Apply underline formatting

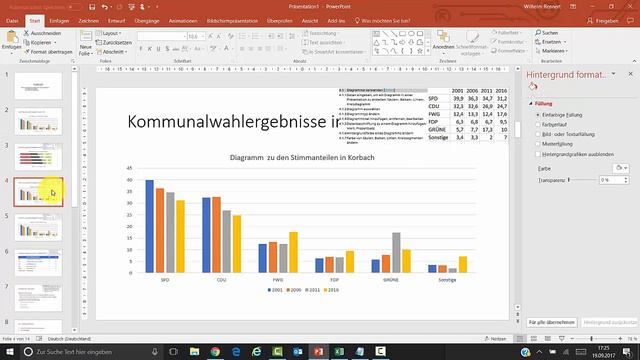(x=158, y=49)
